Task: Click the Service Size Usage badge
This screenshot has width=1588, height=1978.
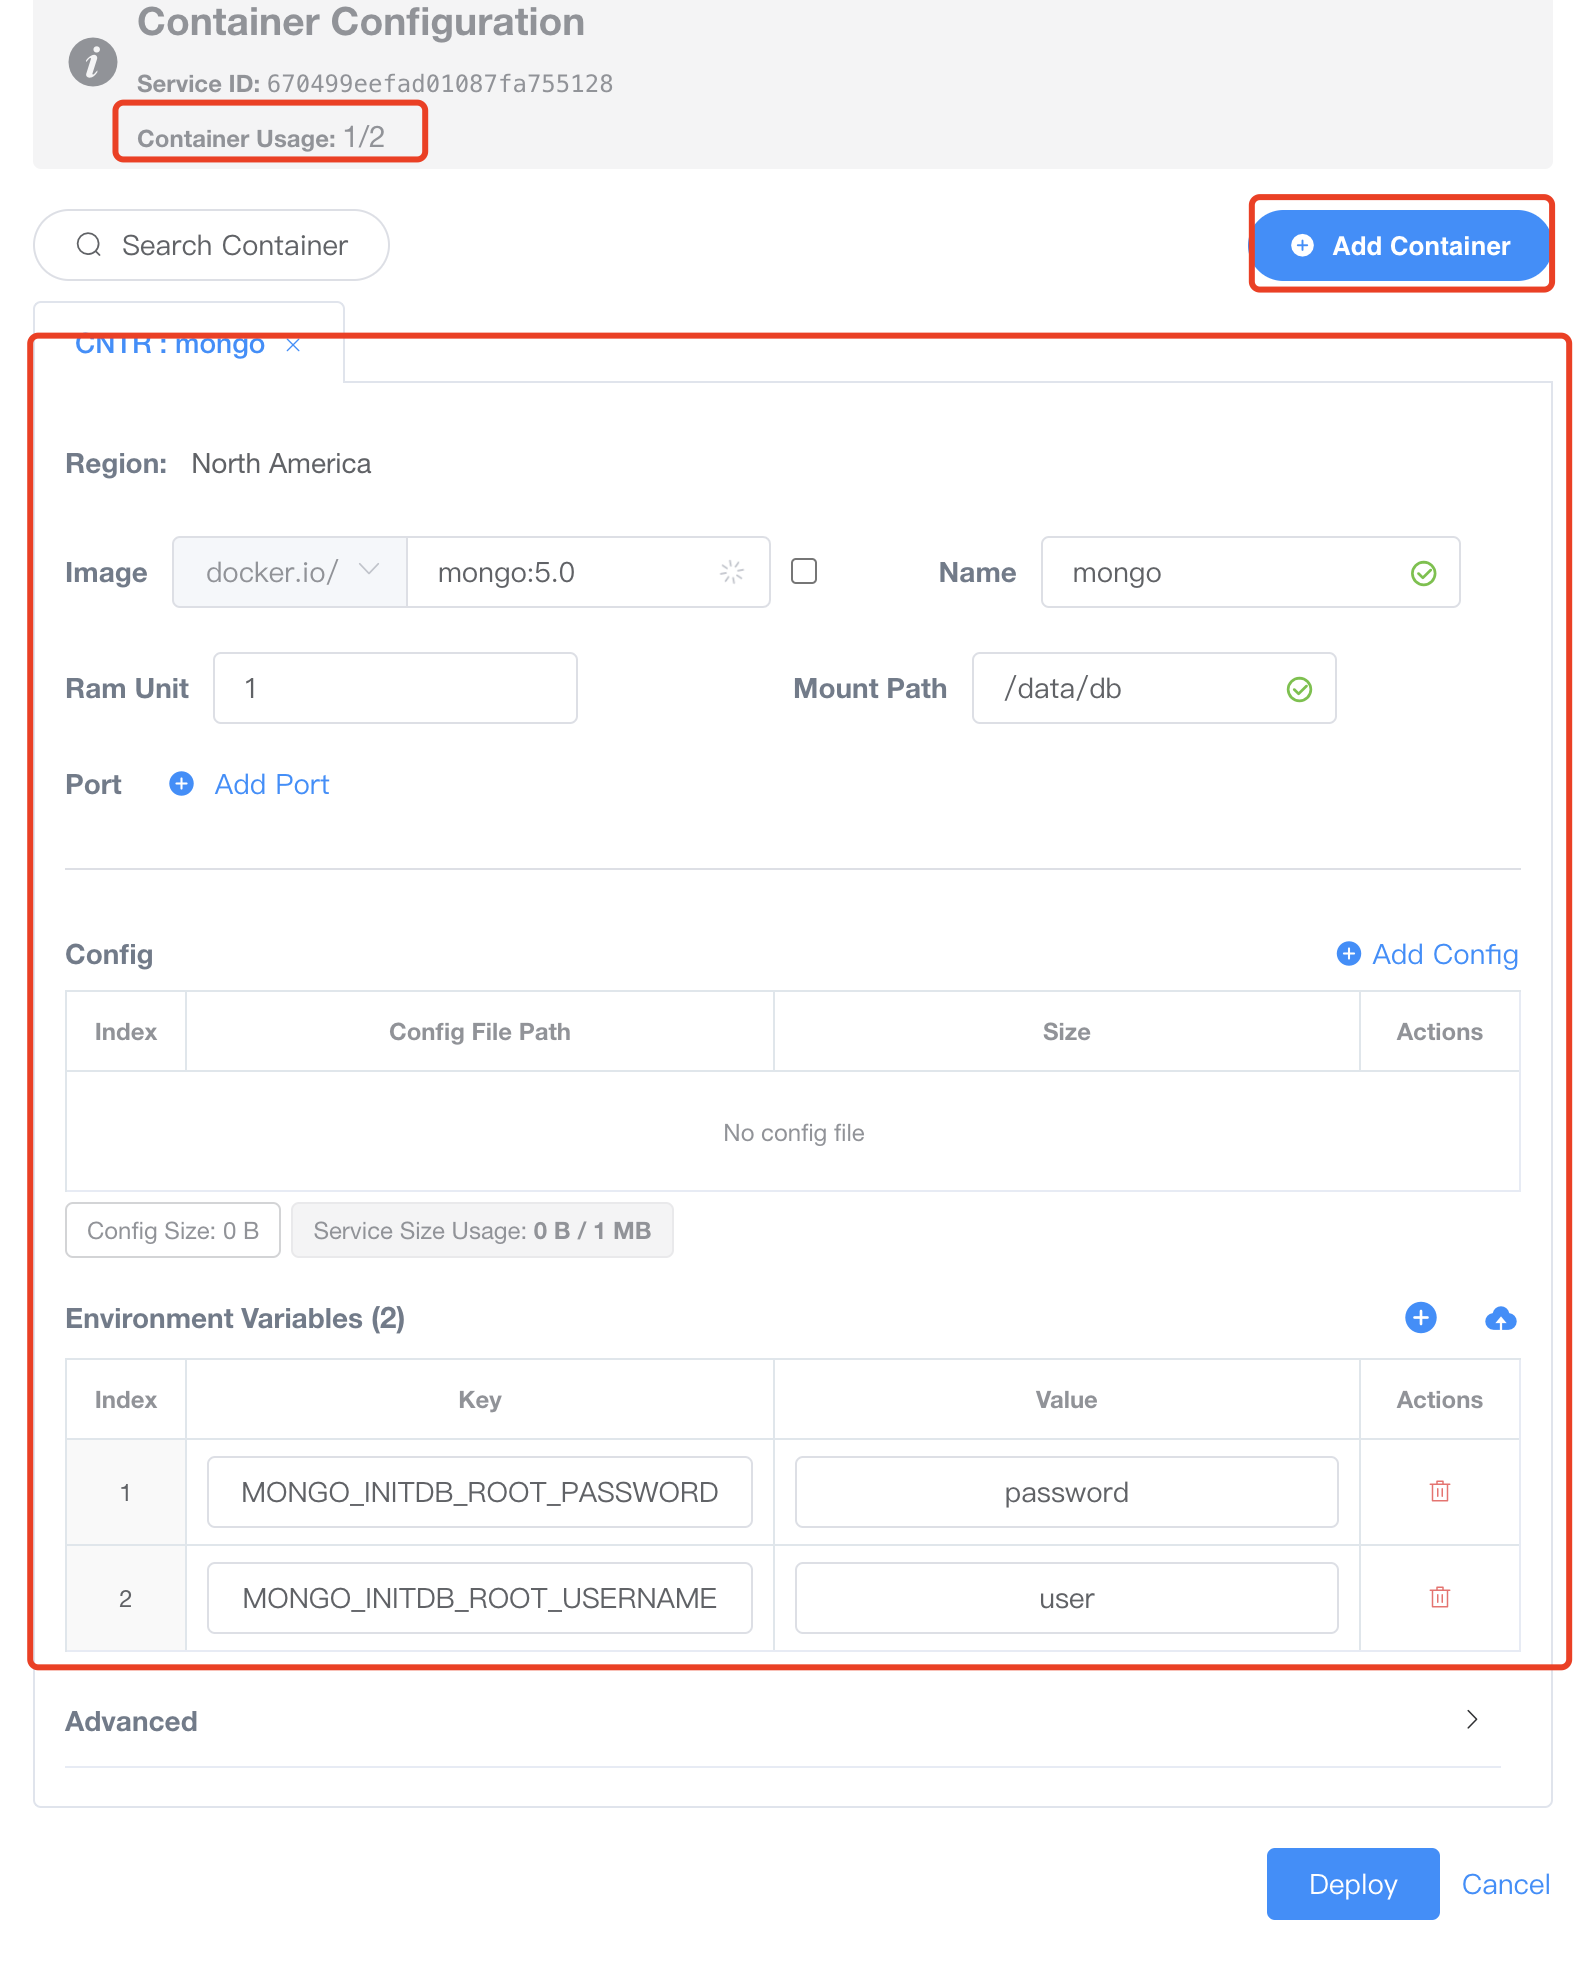Action: click(482, 1230)
